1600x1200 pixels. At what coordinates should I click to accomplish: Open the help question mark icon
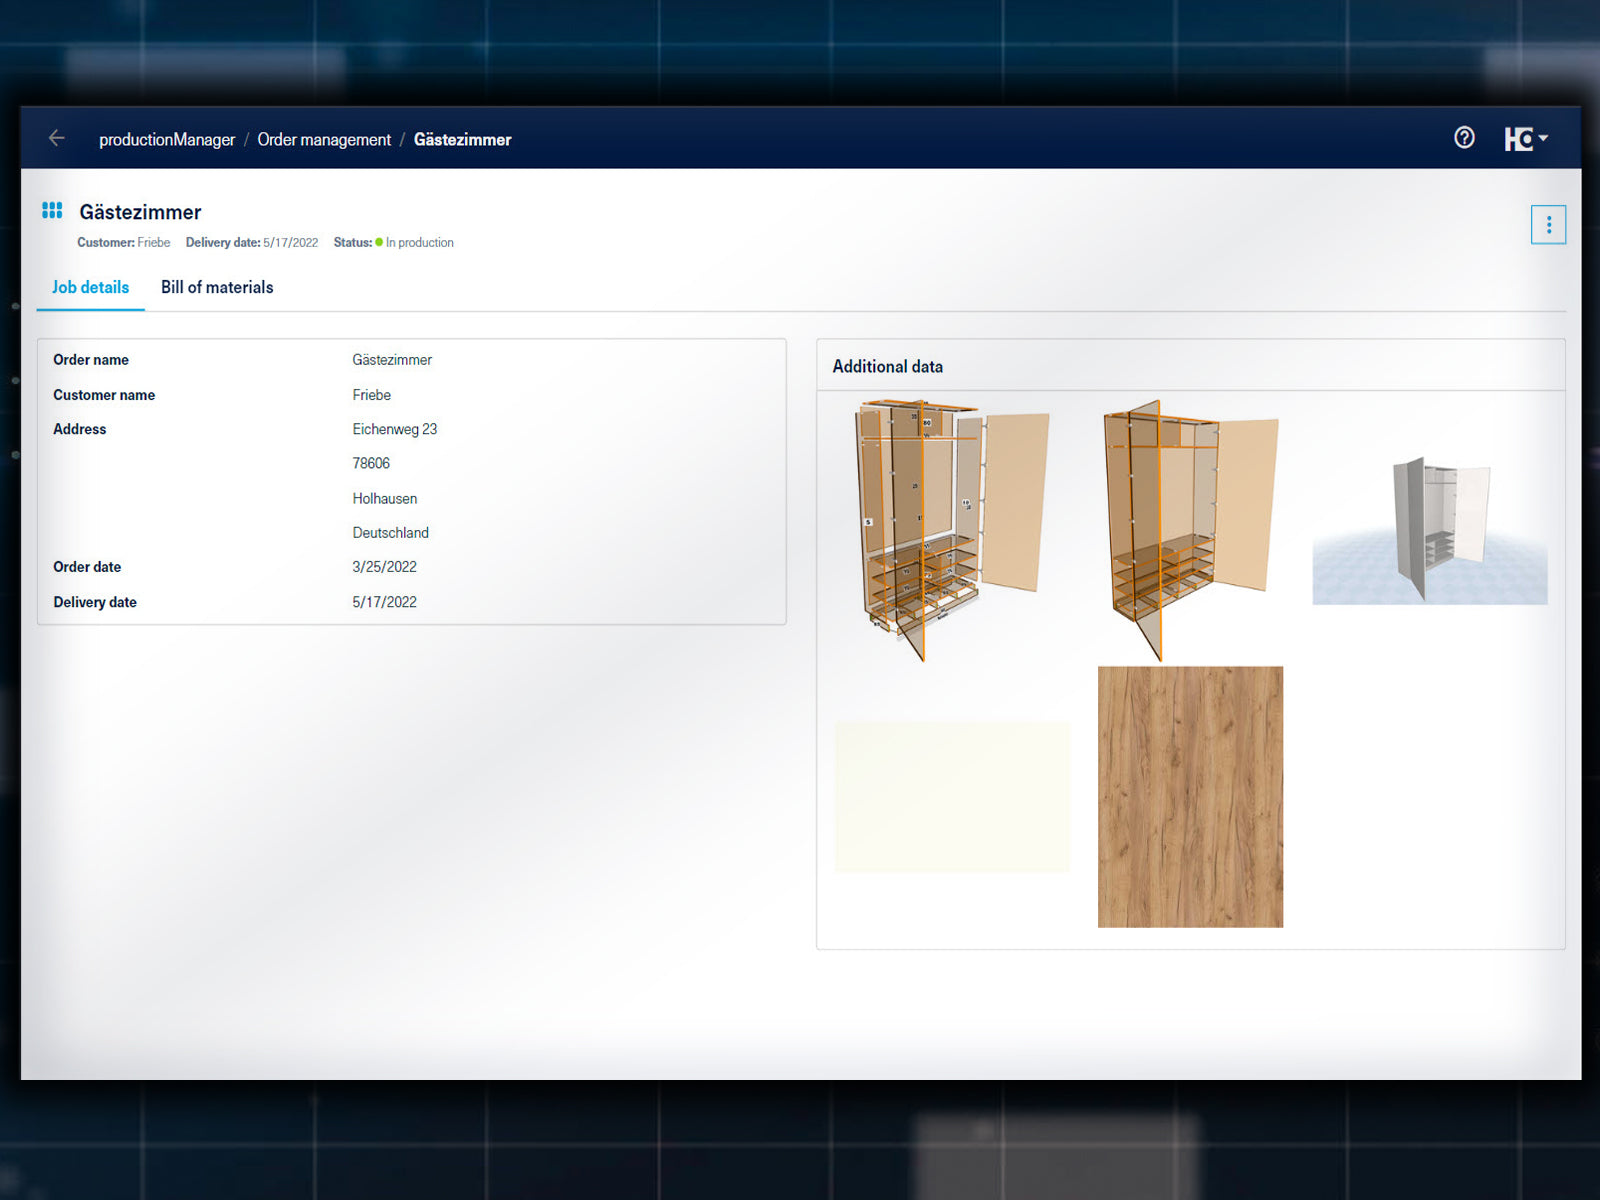click(1464, 138)
